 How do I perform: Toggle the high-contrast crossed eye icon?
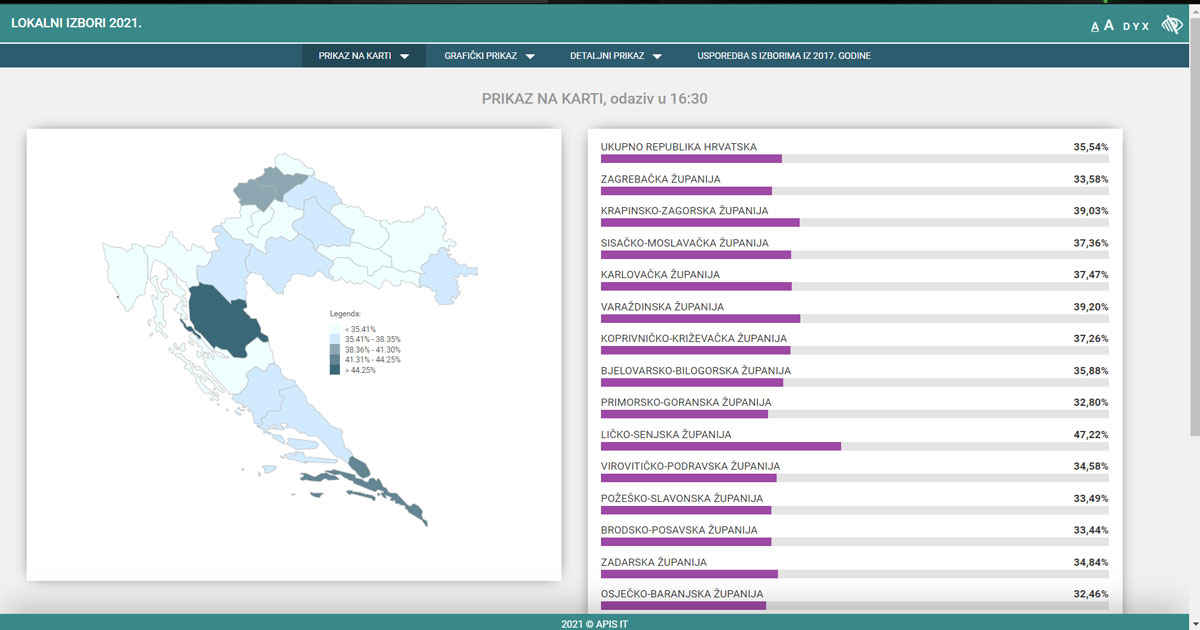pos(1171,25)
